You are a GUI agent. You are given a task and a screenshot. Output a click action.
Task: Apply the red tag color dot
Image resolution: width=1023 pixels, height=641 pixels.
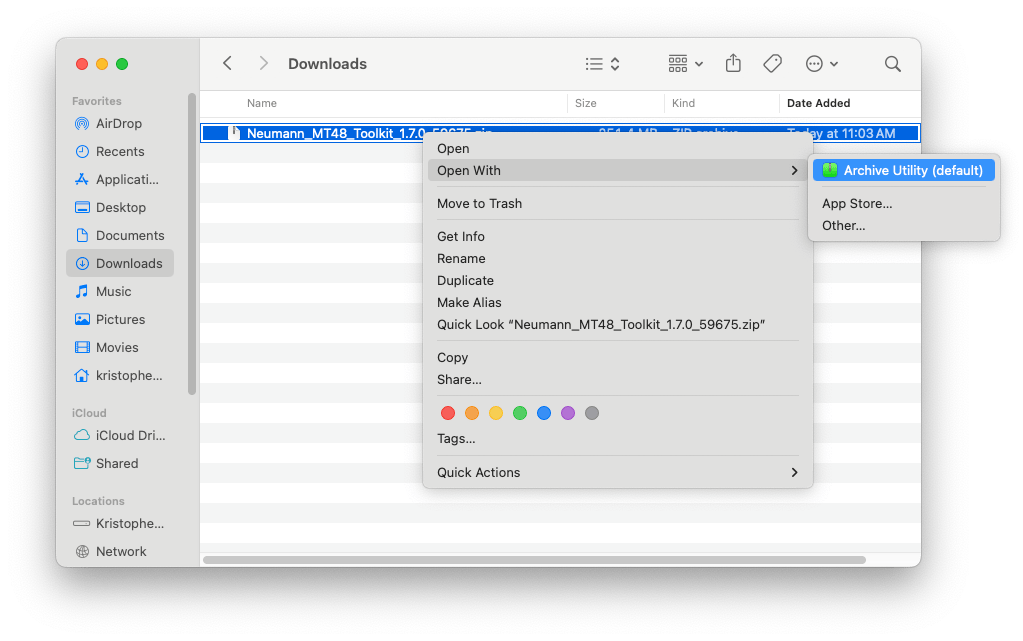point(448,413)
